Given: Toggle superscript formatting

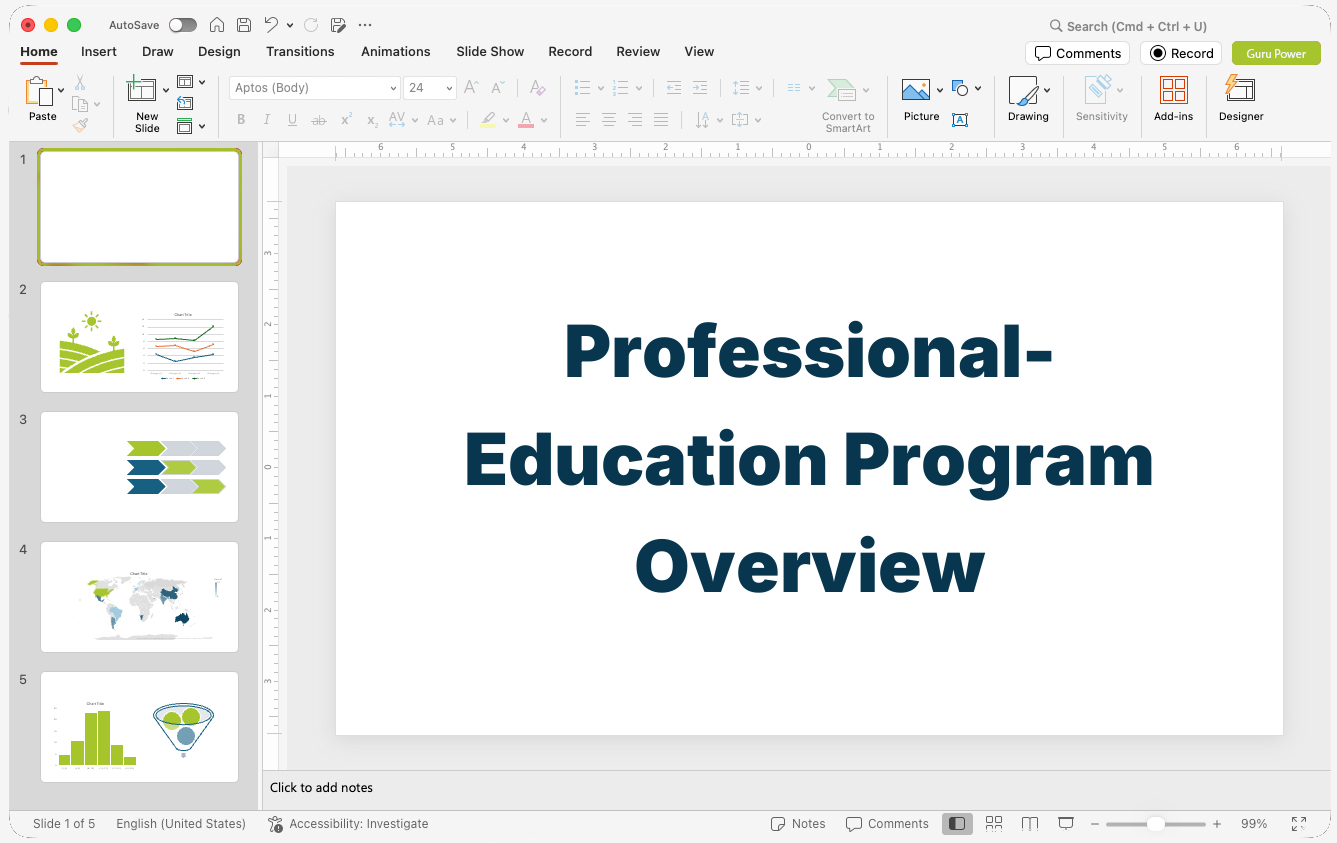Looking at the screenshot, I should [x=346, y=120].
